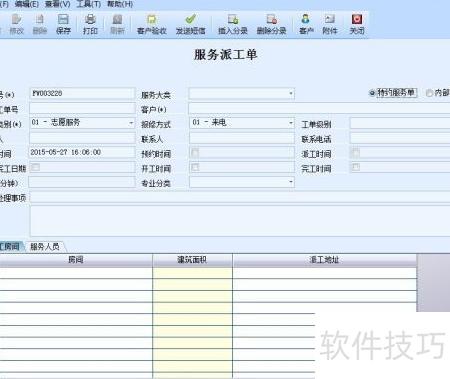450x379 pixels.
Task: Select the 内部 radio button
Action: (x=429, y=93)
